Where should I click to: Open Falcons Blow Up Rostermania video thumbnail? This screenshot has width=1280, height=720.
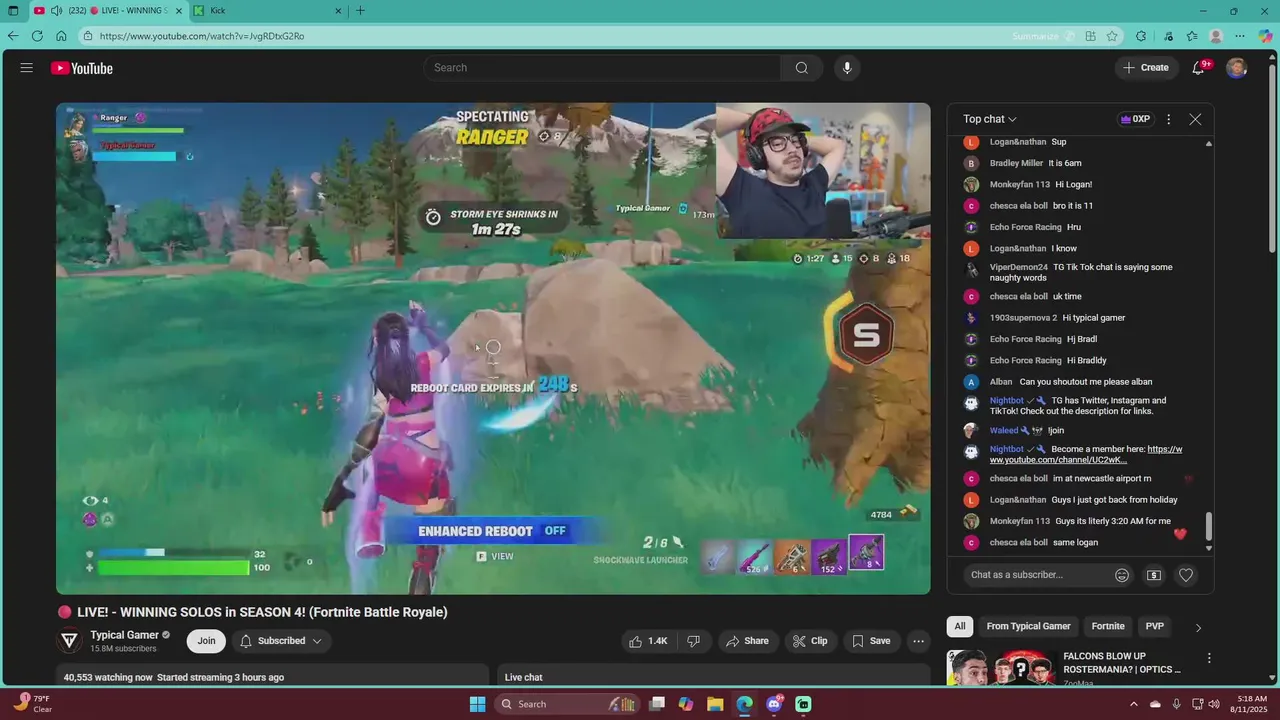[1001, 667]
